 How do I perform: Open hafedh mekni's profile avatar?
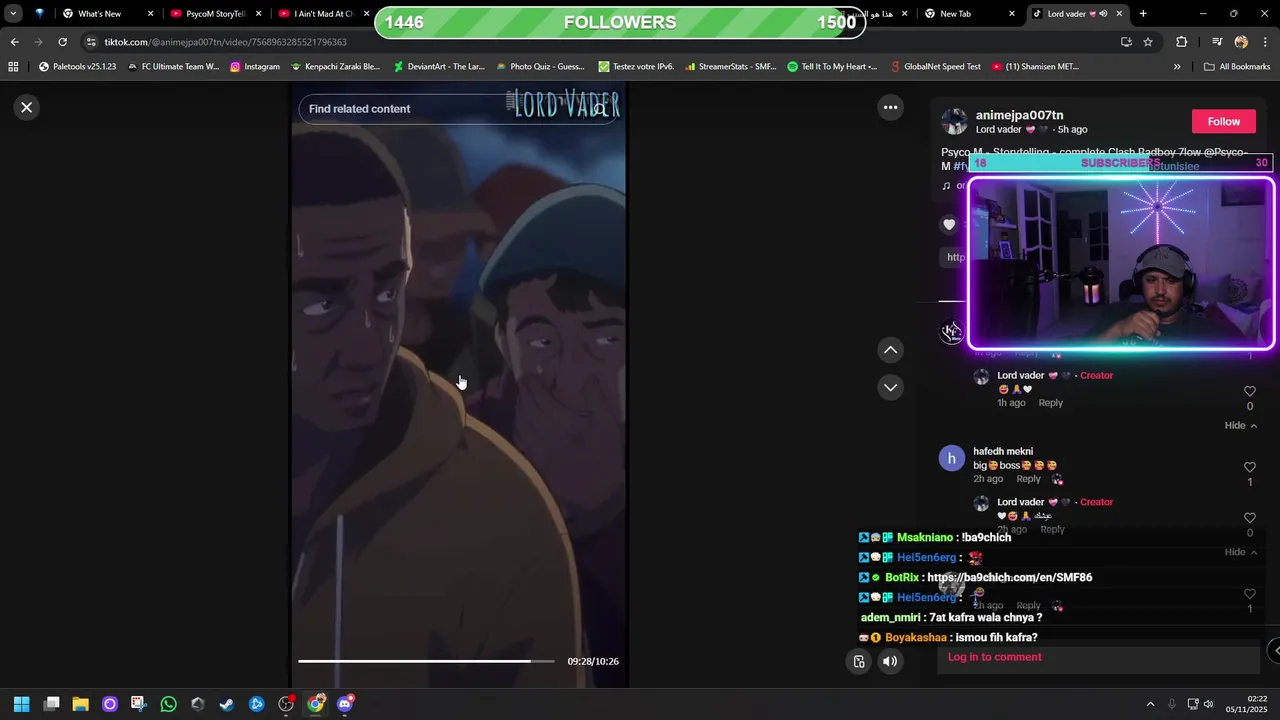[x=951, y=458]
